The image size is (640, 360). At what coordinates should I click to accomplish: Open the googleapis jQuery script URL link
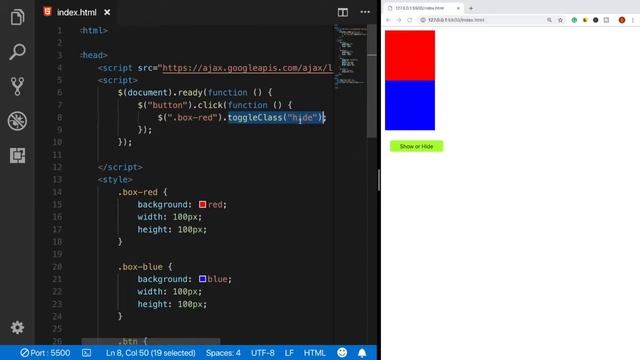coord(248,68)
